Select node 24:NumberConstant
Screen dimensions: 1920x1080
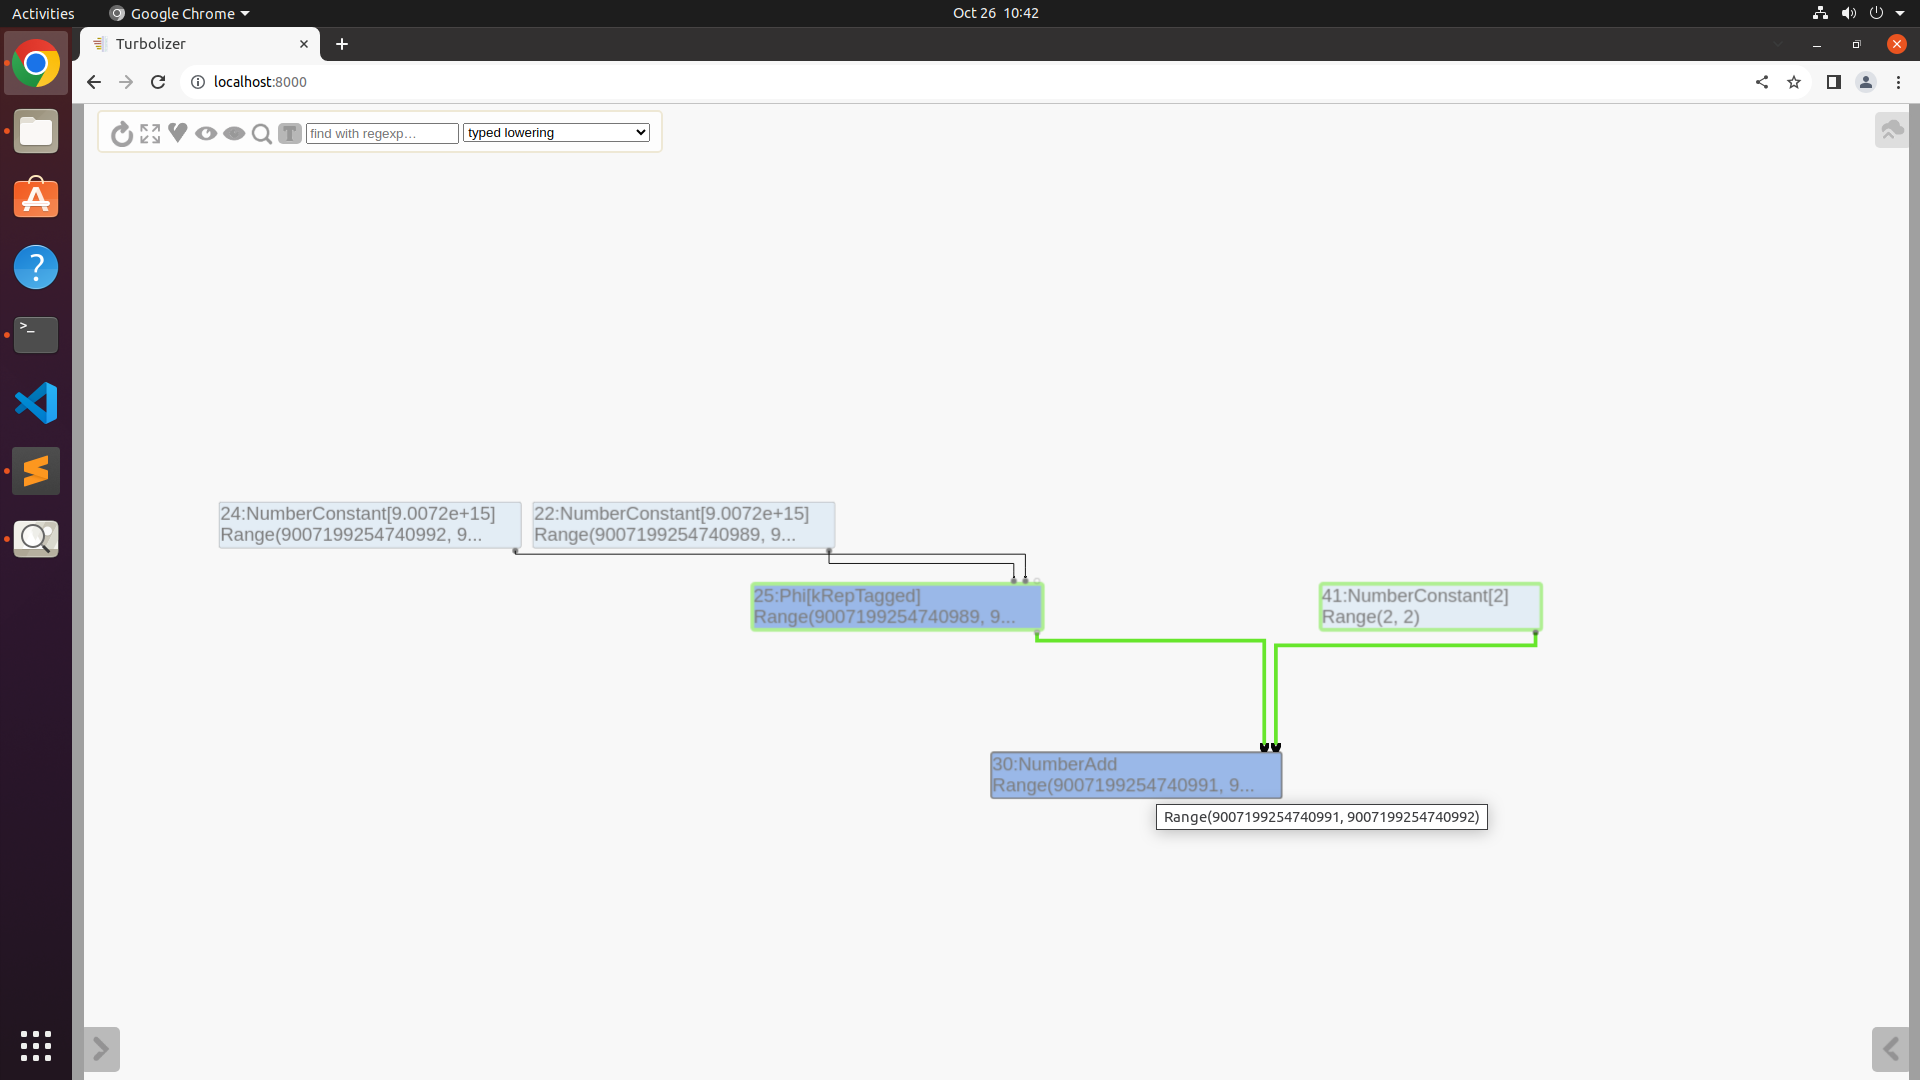pos(370,524)
